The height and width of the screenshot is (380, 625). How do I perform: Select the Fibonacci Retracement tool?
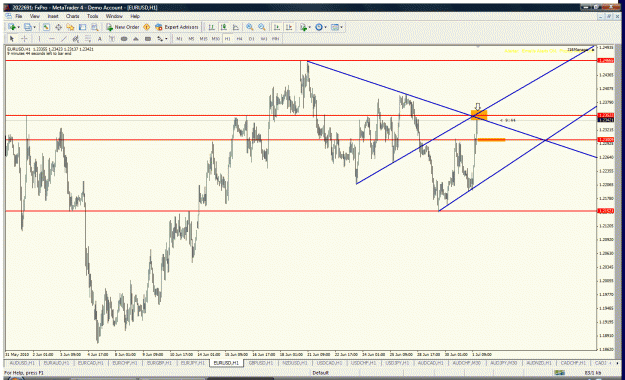click(x=88, y=39)
